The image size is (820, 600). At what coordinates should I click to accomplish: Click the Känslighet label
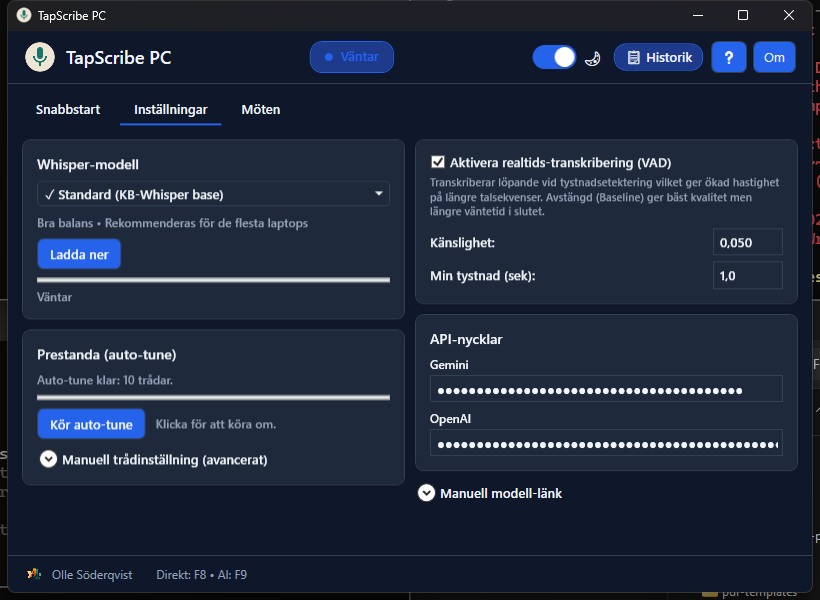coord(462,243)
